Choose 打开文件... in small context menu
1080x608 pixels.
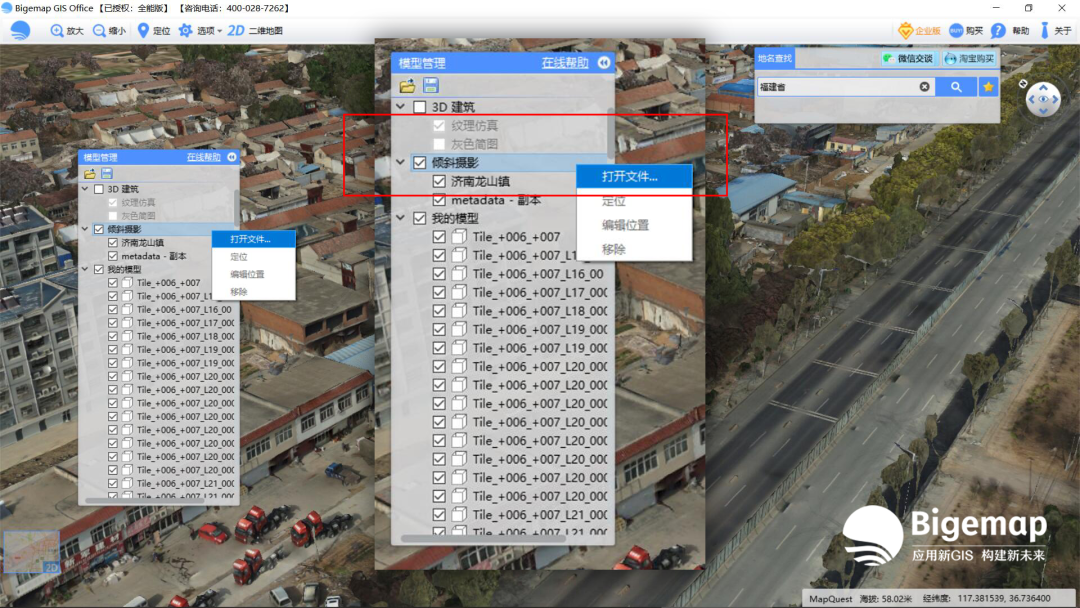253,239
